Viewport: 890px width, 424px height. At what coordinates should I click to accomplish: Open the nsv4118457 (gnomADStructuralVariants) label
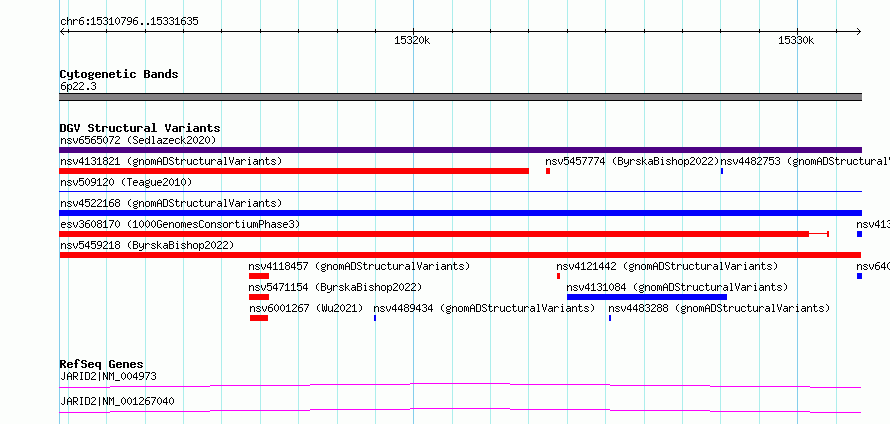coord(359,266)
